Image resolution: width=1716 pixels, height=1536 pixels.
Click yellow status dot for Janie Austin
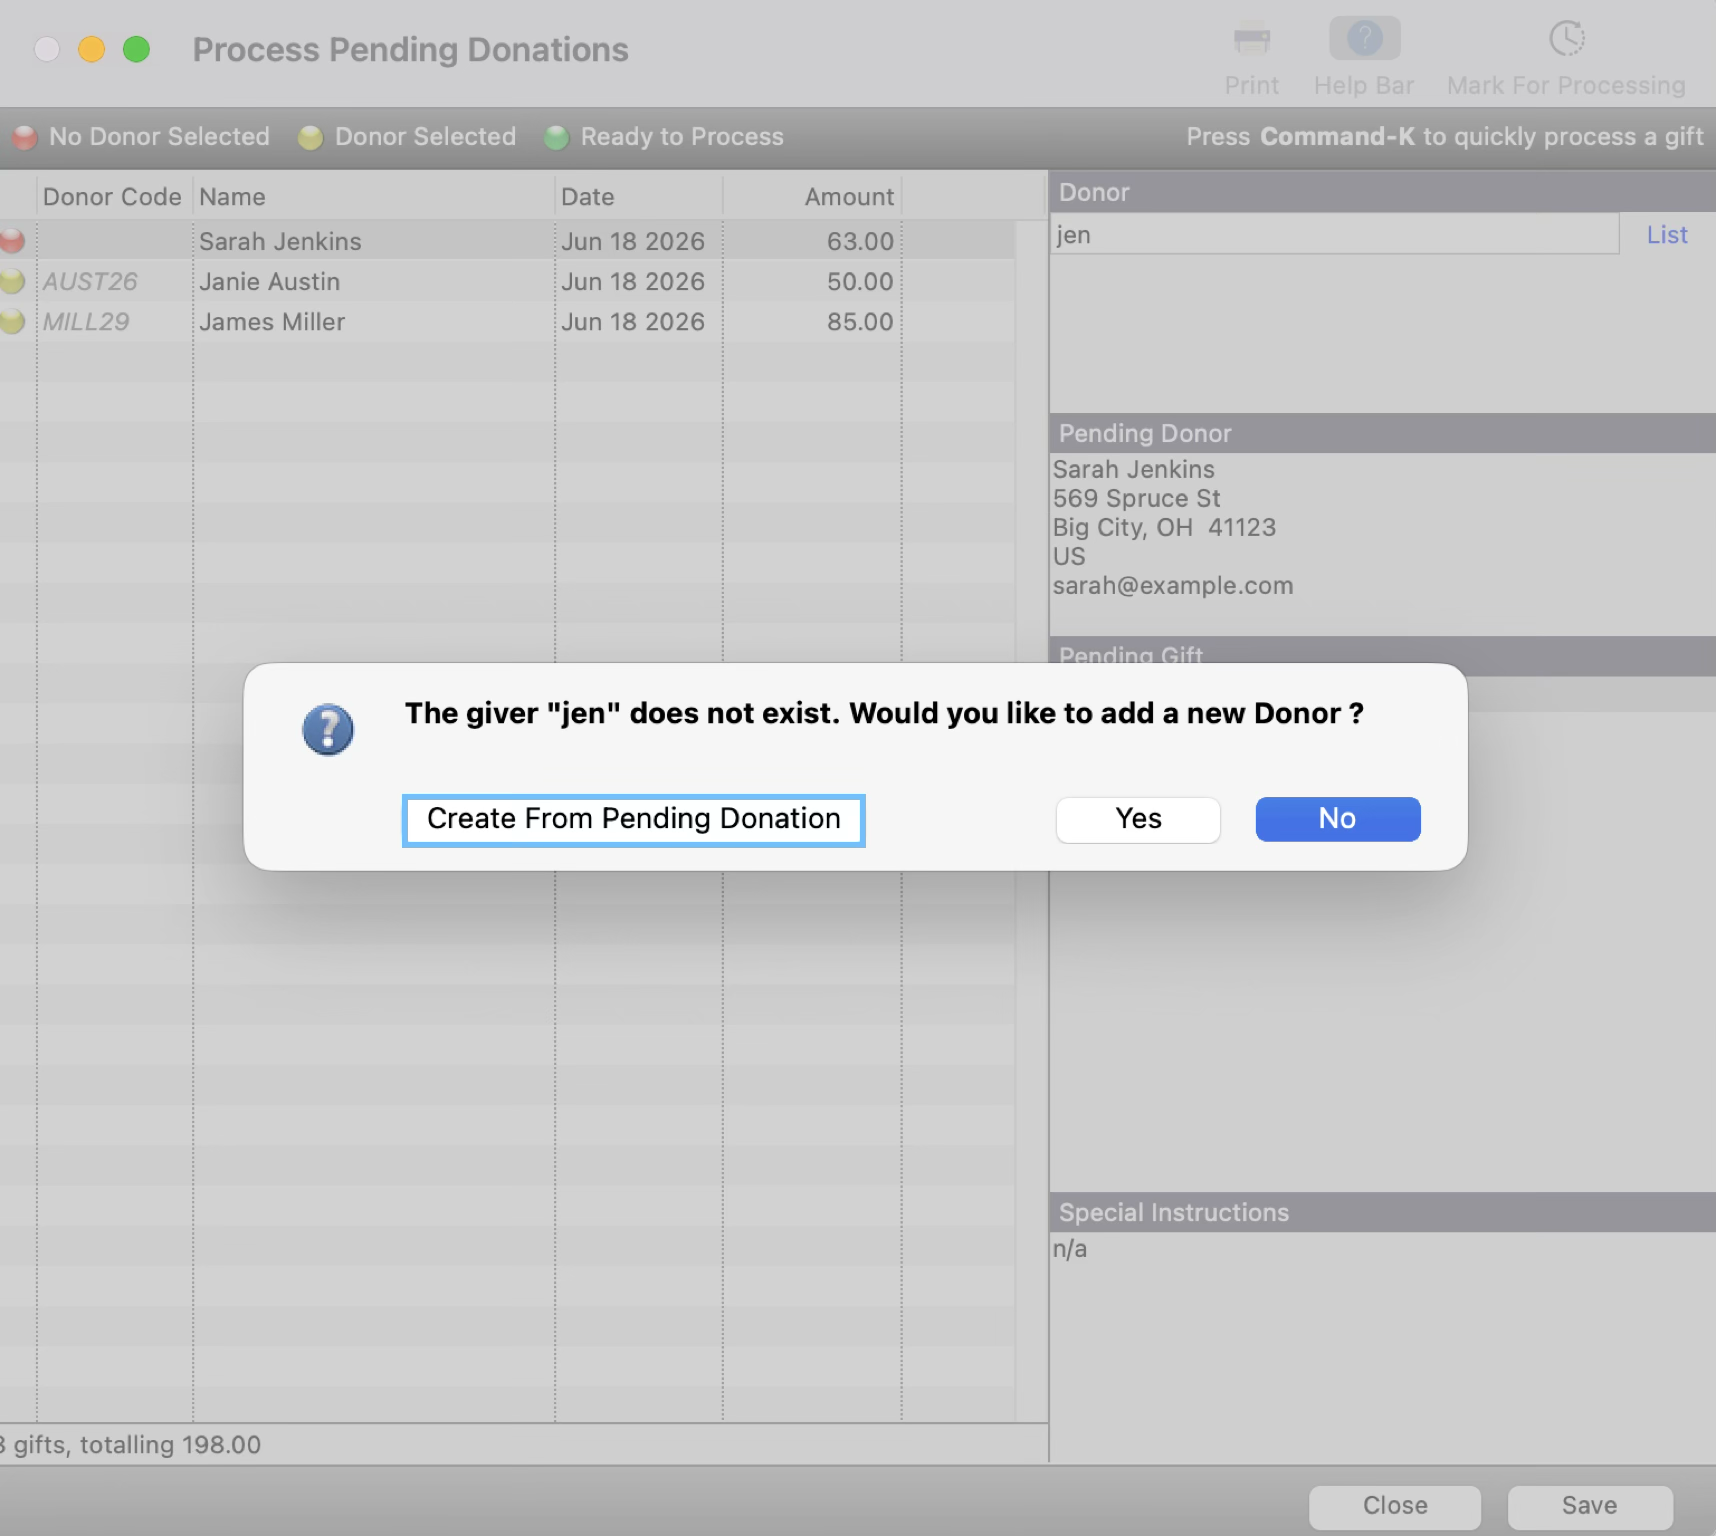tap(12, 281)
